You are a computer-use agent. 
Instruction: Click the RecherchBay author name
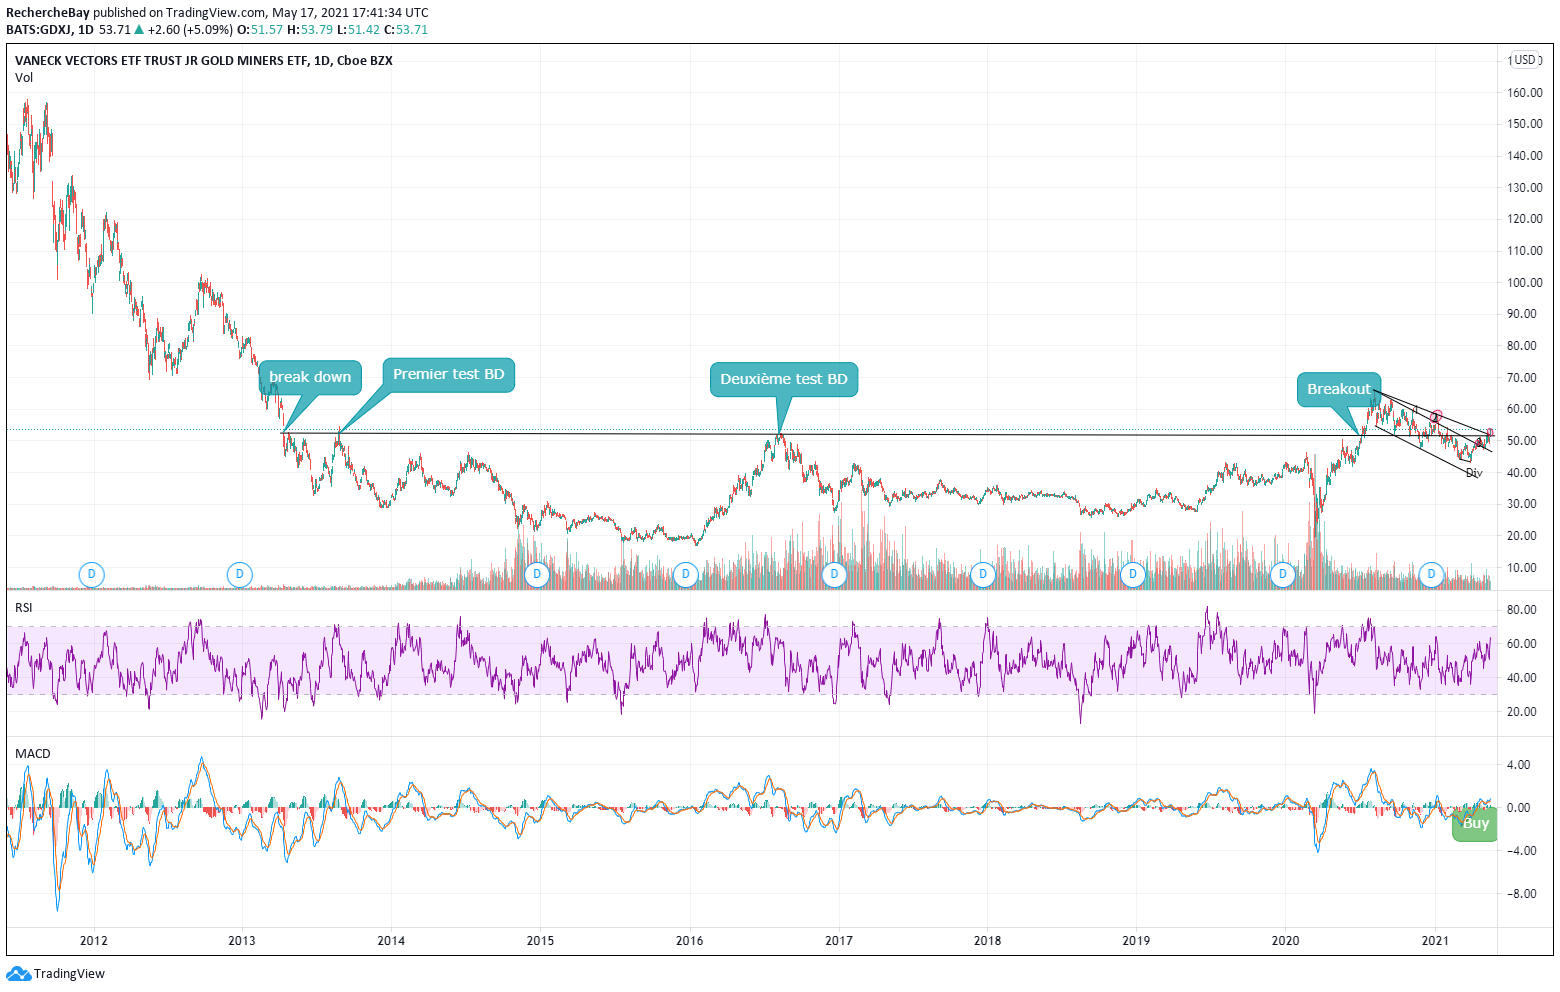(x=48, y=13)
